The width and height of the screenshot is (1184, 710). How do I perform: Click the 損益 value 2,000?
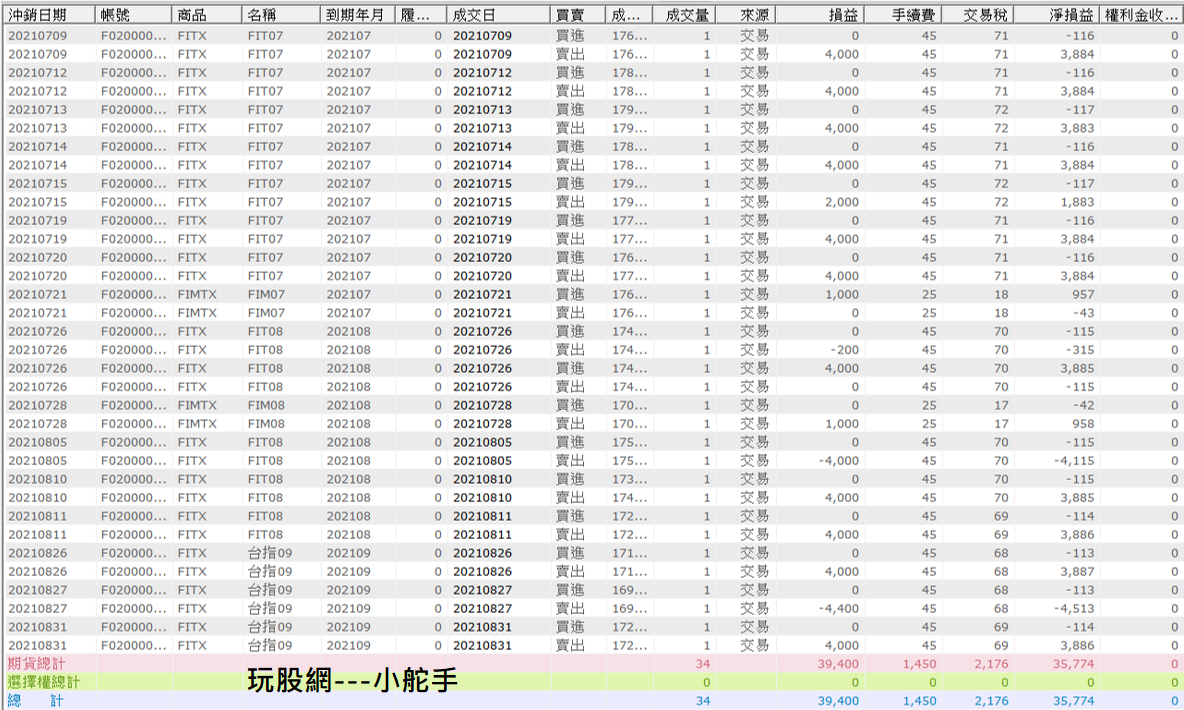[842, 202]
